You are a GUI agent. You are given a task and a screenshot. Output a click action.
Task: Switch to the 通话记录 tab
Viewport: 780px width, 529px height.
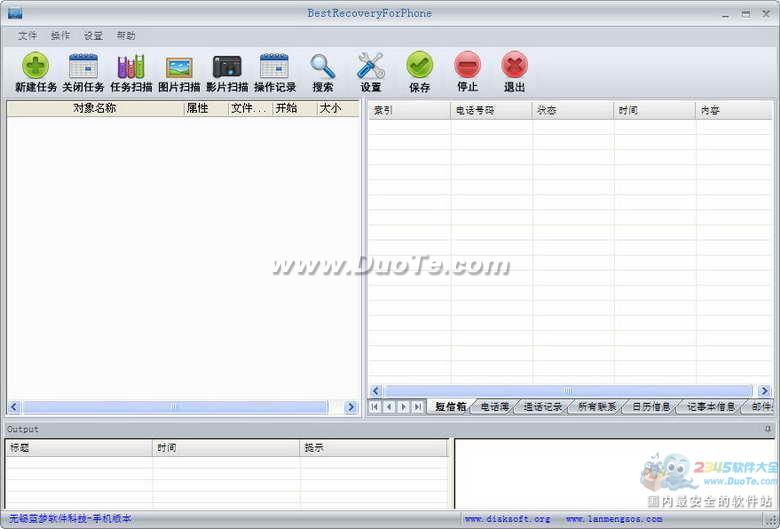[543, 407]
